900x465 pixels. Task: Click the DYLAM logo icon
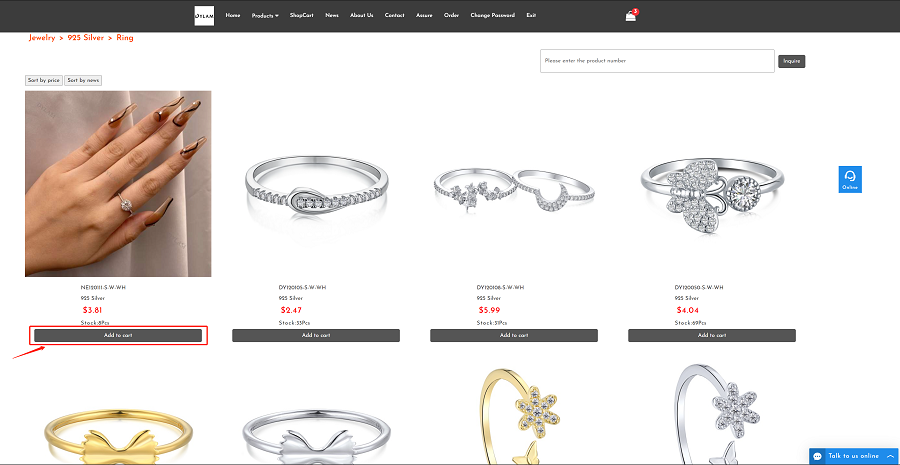(204, 16)
